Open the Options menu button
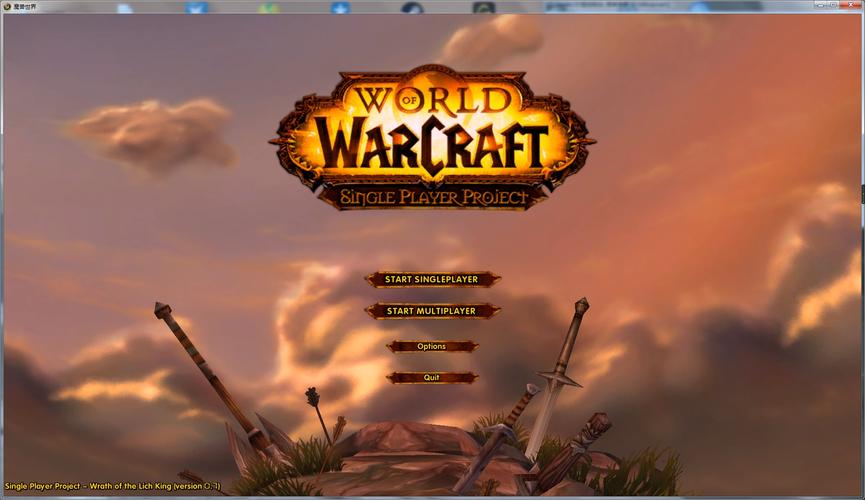Screen dimensions: 865x500 tap(432, 347)
